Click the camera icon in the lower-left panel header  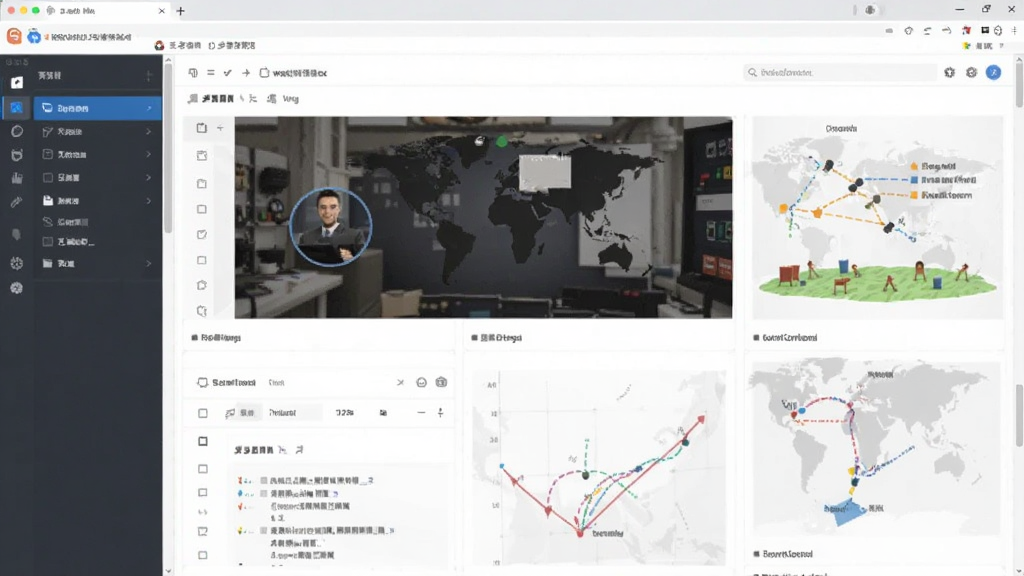click(441, 382)
